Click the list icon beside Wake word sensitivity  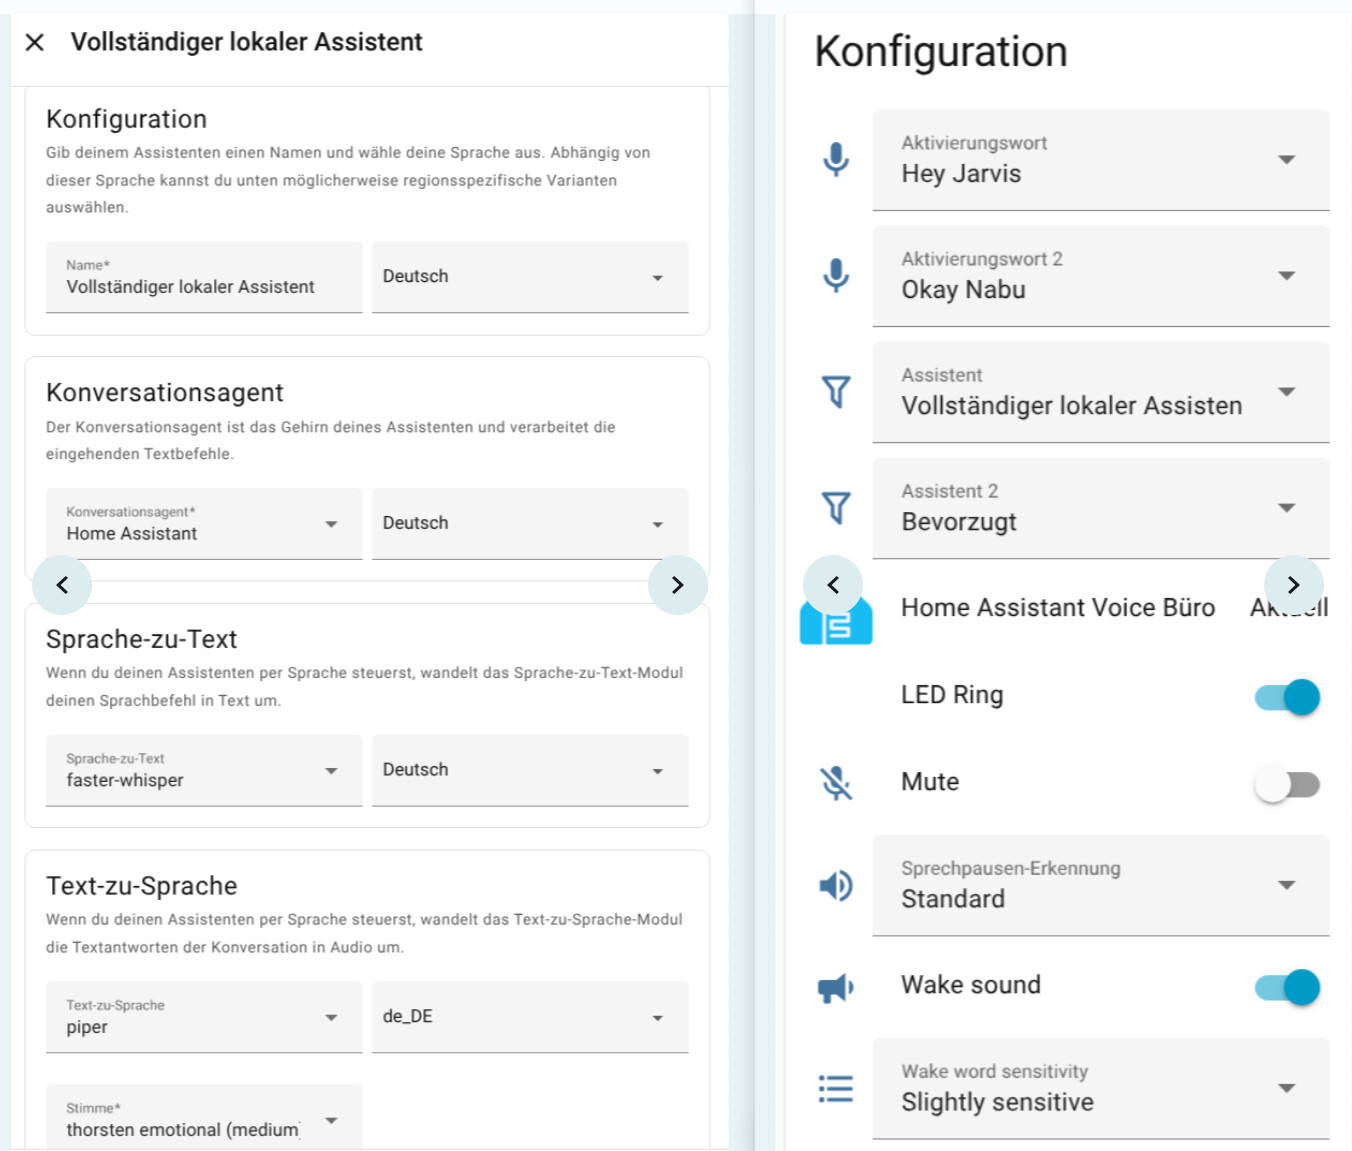(x=836, y=1088)
